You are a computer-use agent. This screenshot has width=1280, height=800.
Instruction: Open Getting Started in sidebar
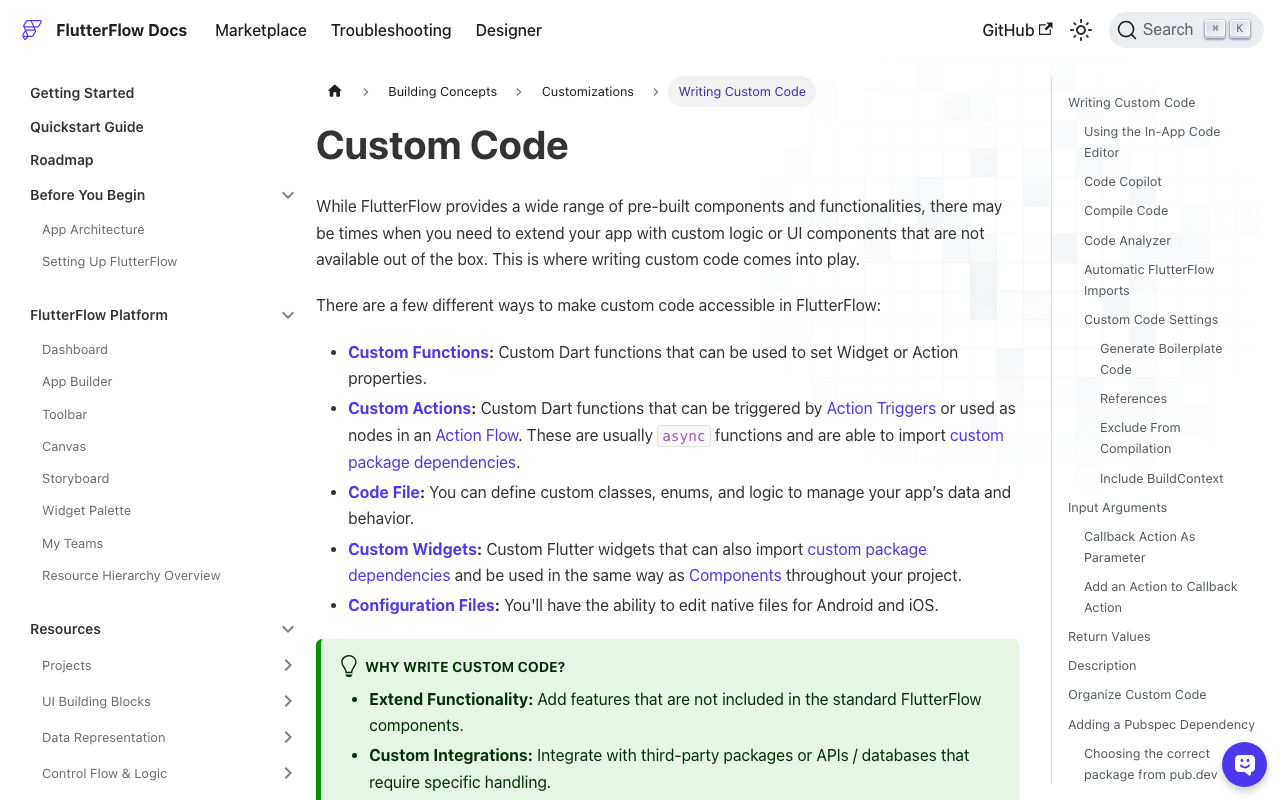click(82, 93)
